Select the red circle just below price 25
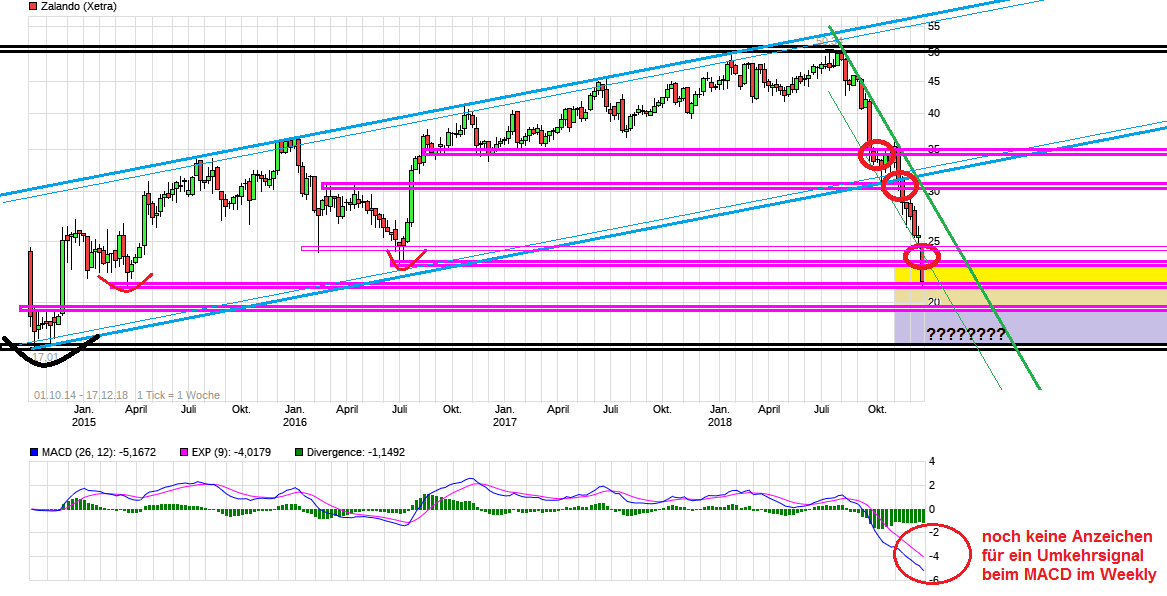Viewport: 1167px width, 596px height. tap(921, 257)
